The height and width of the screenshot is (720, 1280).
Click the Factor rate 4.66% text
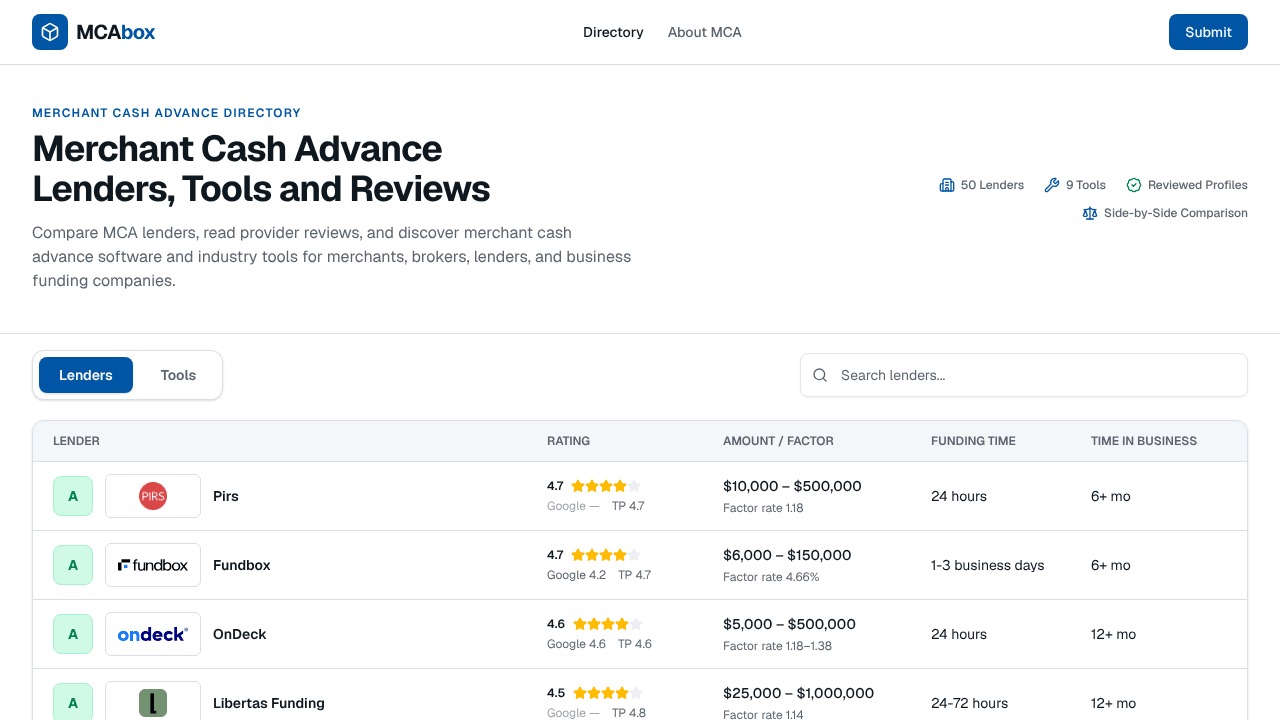771,577
